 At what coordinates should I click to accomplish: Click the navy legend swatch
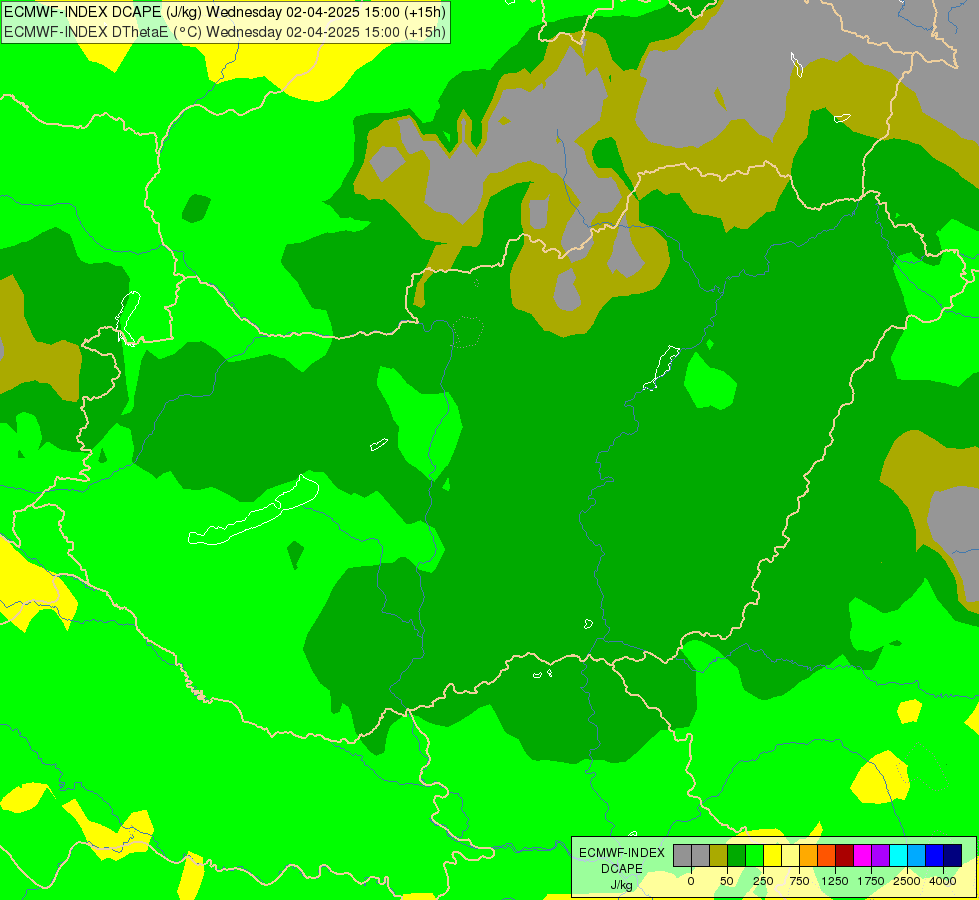[x=952, y=855]
